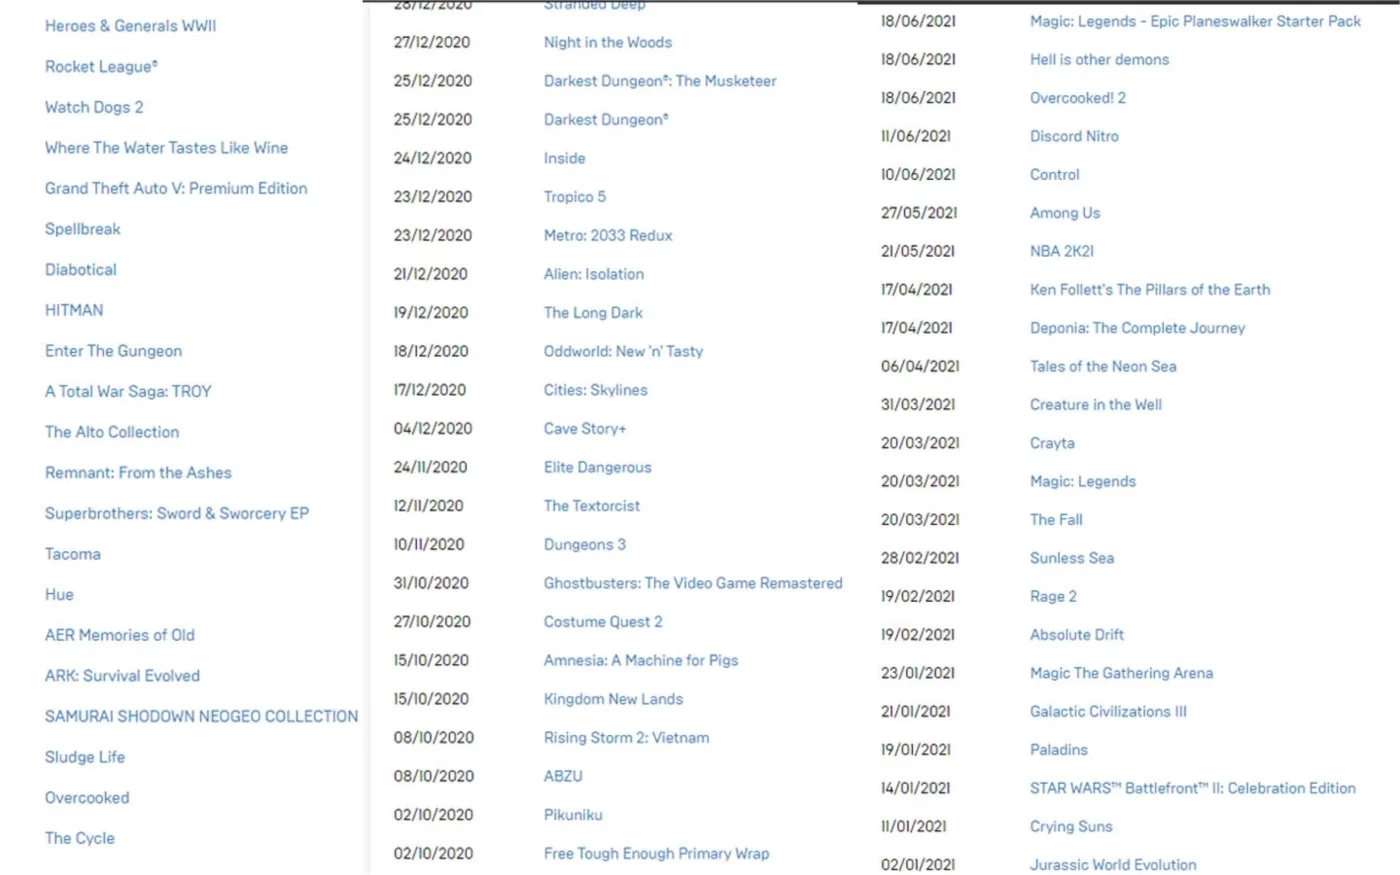Open SAMURAI SHODOWN NEOGEO COLLECTION link
The height and width of the screenshot is (875, 1400).
[201, 717]
